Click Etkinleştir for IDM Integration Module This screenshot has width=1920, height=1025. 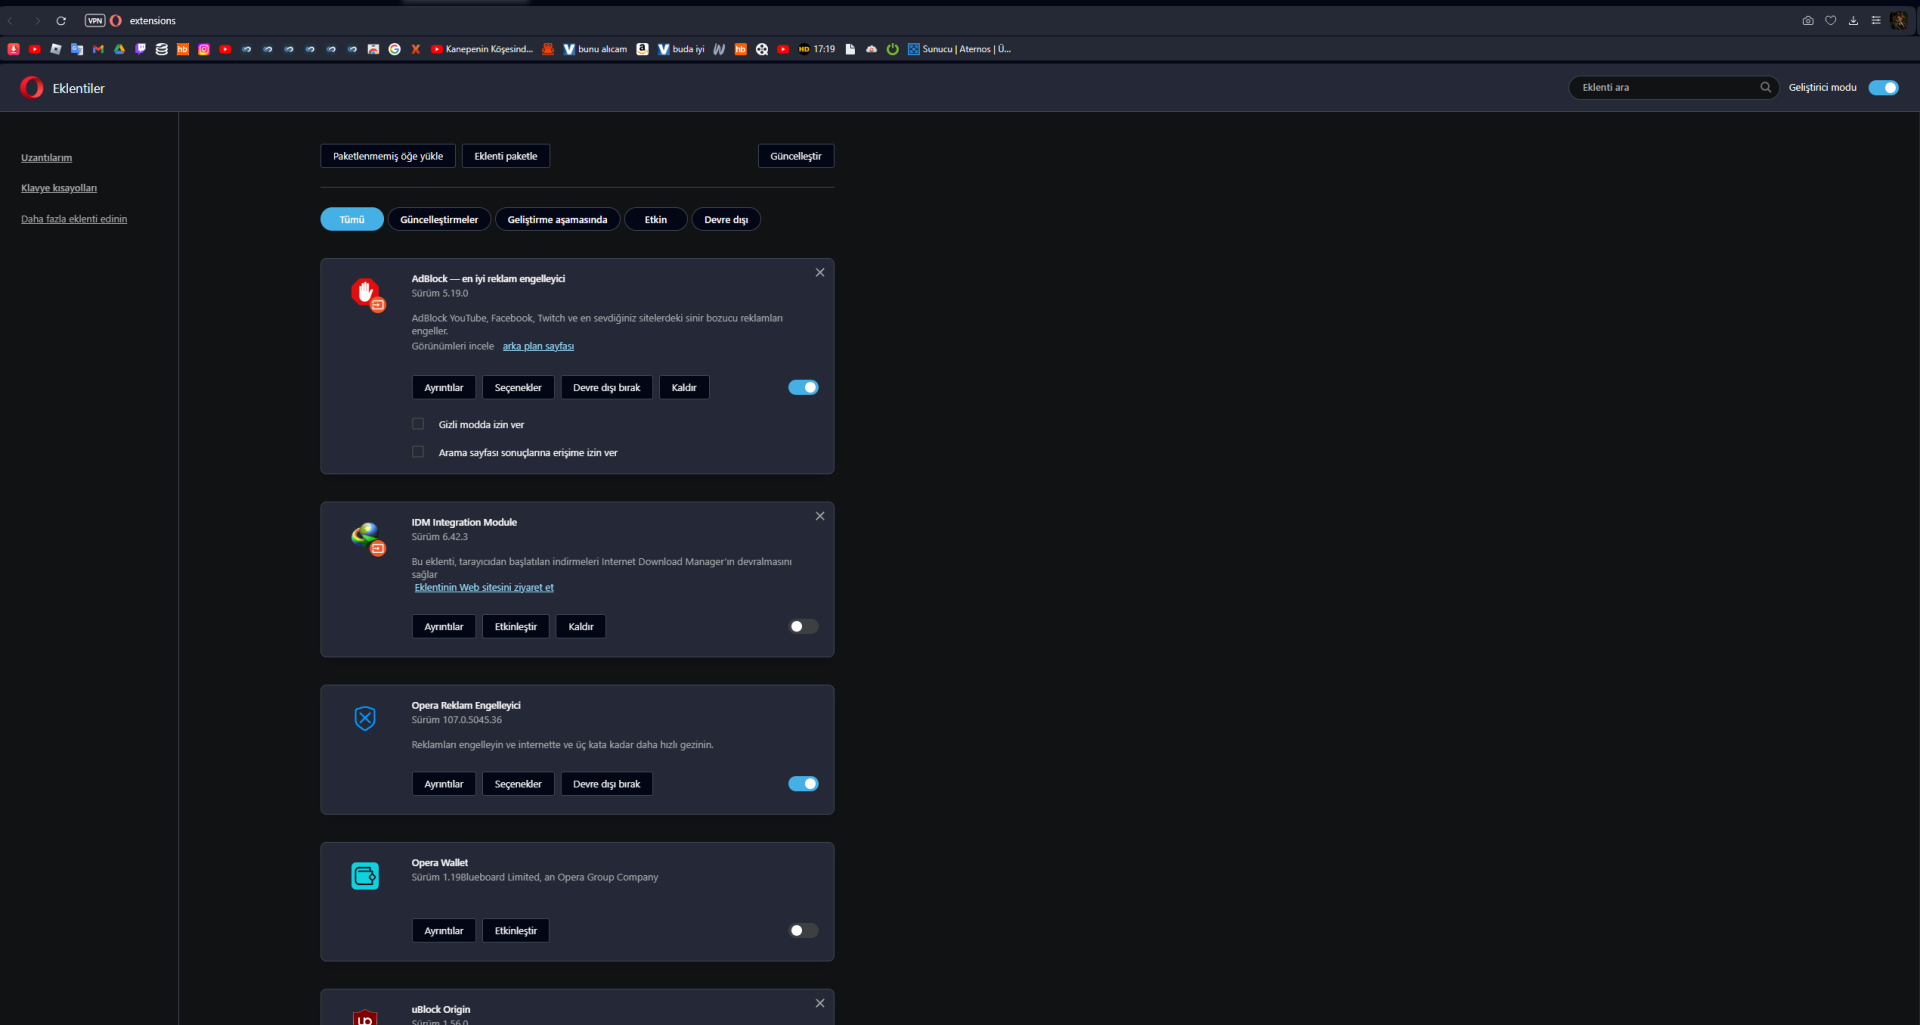pos(516,627)
